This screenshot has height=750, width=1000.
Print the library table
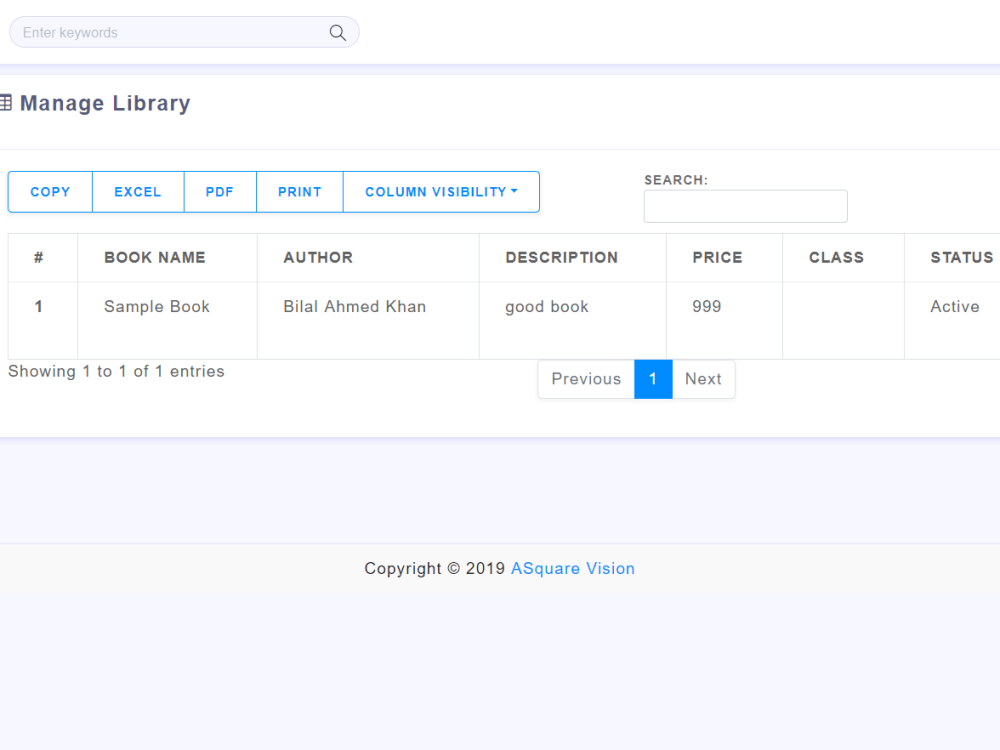(299, 192)
